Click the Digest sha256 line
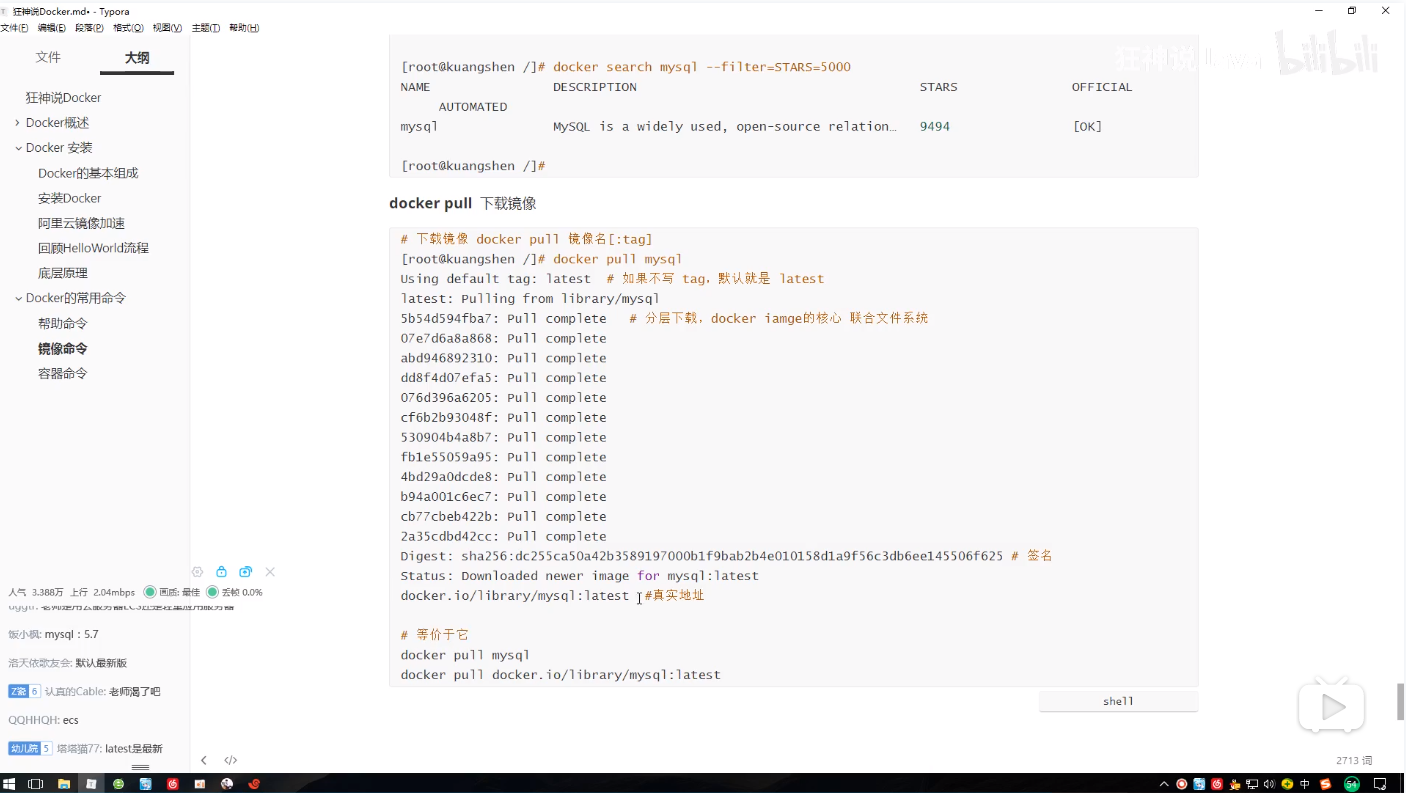The width and height of the screenshot is (1406, 793). [726, 556]
